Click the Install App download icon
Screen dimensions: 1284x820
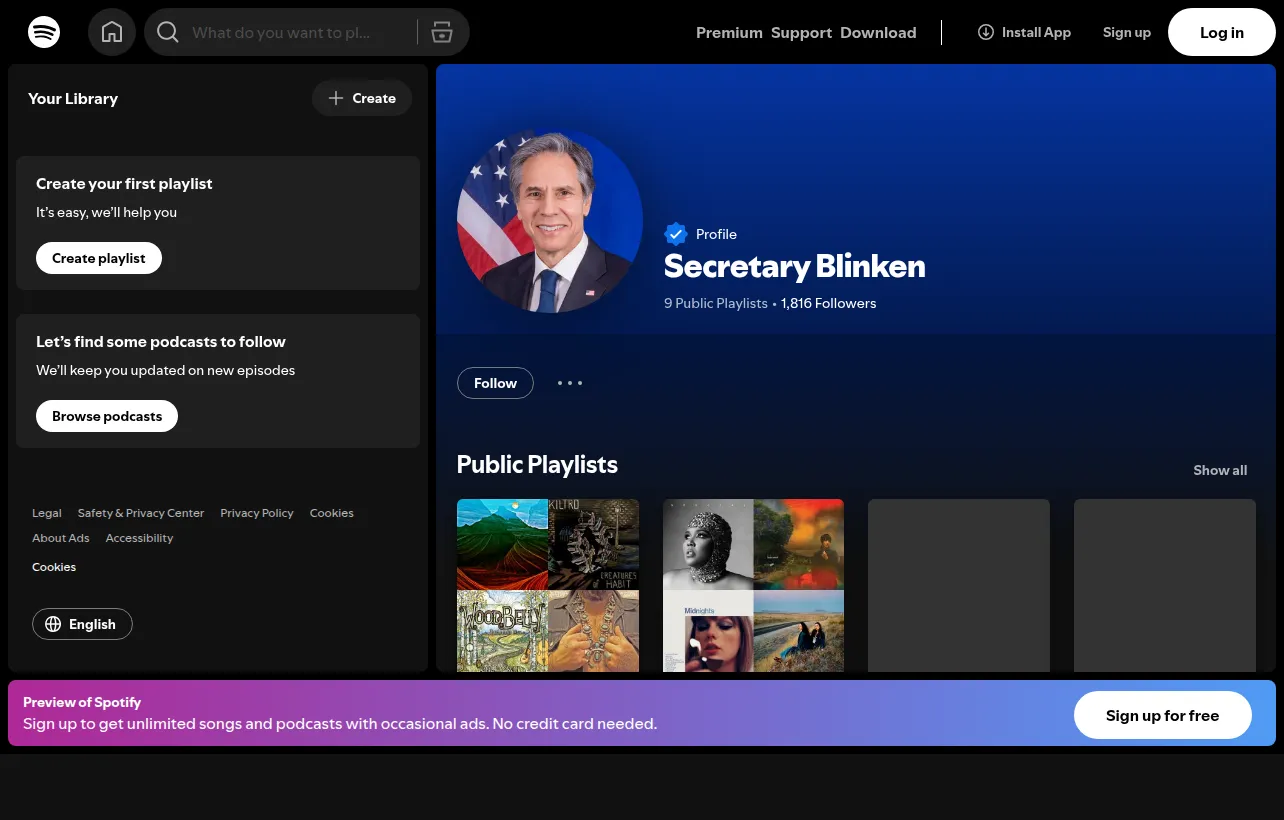tap(986, 32)
